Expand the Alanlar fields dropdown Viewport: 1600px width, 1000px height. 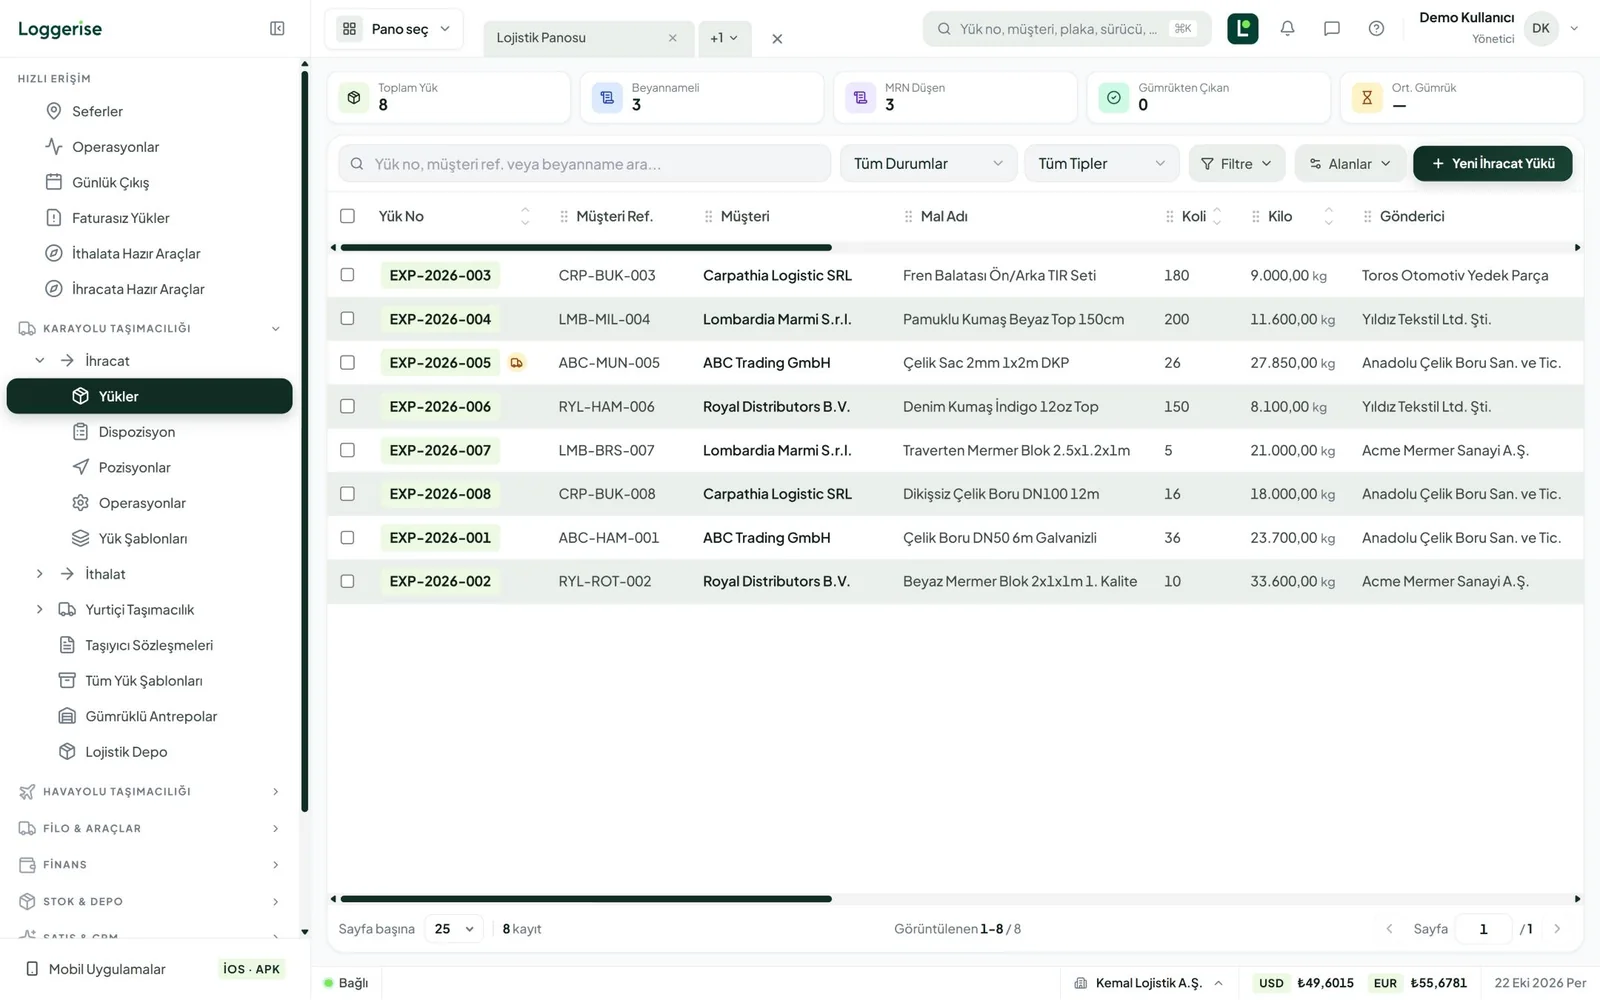coord(1350,164)
